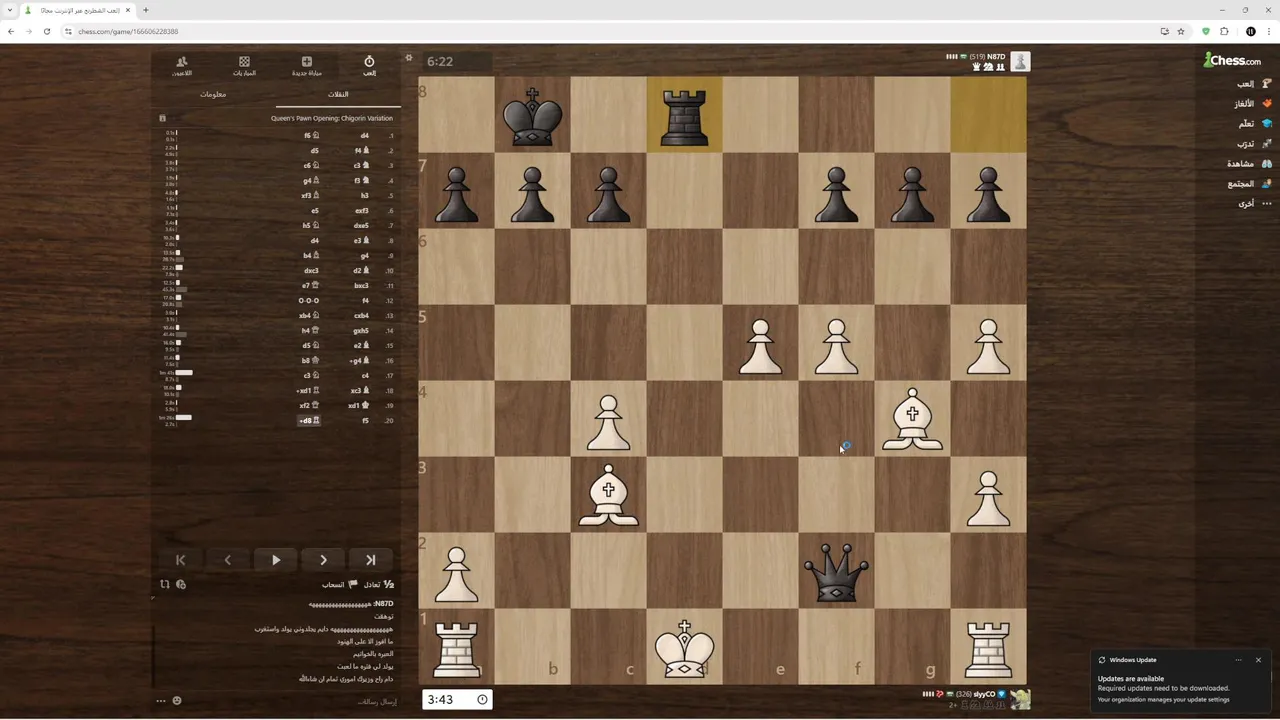Click player slyyCO's avatar
The image size is (1280, 720).
click(1020, 698)
